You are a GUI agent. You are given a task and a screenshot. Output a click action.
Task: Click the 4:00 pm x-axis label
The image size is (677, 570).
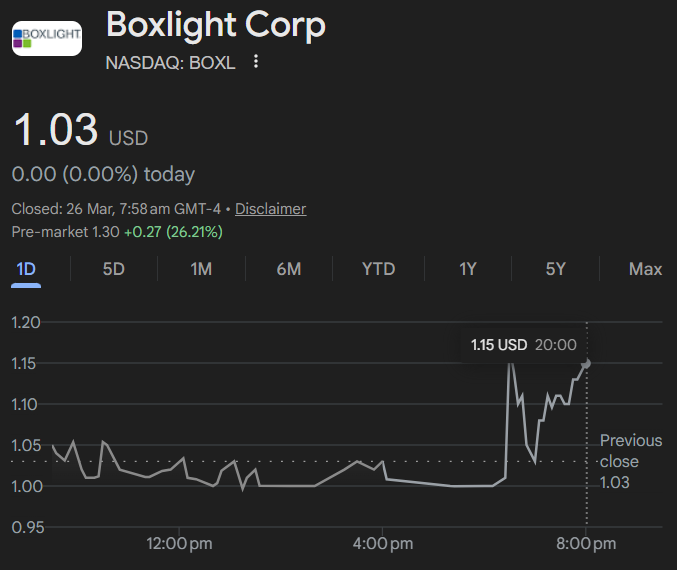(x=383, y=543)
